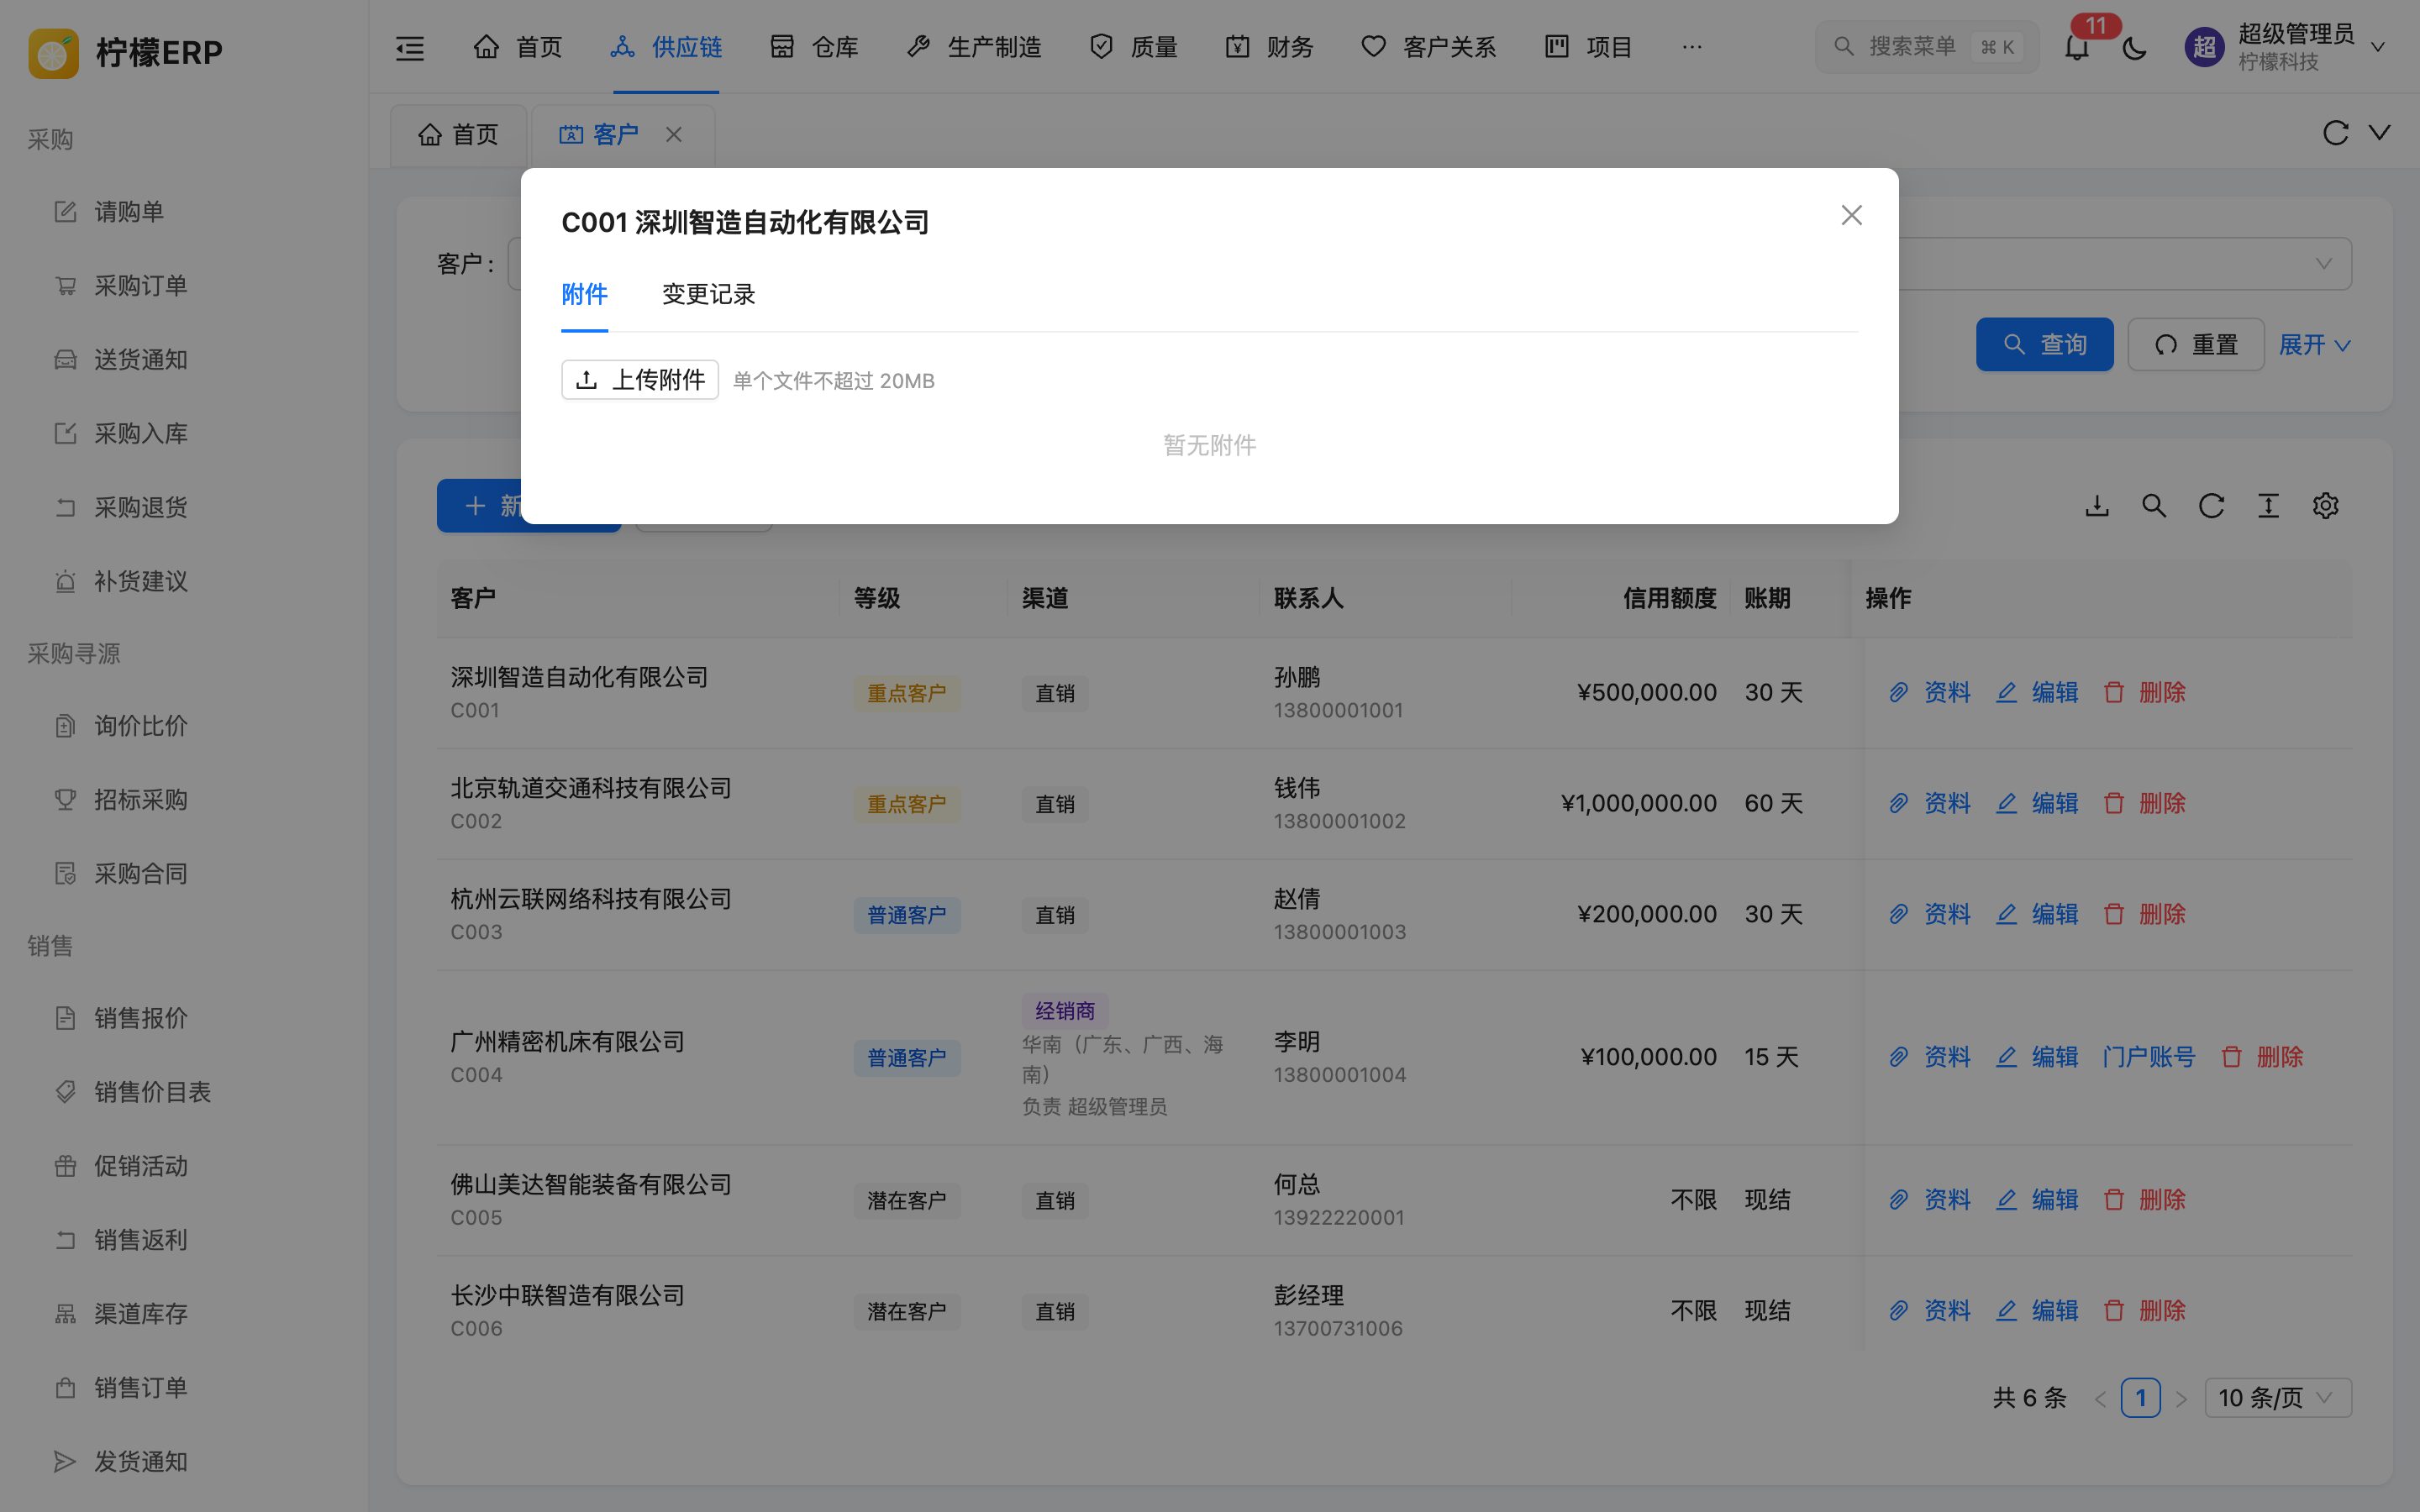Select the 附件 tab
The image size is (2420, 1512).
point(584,294)
